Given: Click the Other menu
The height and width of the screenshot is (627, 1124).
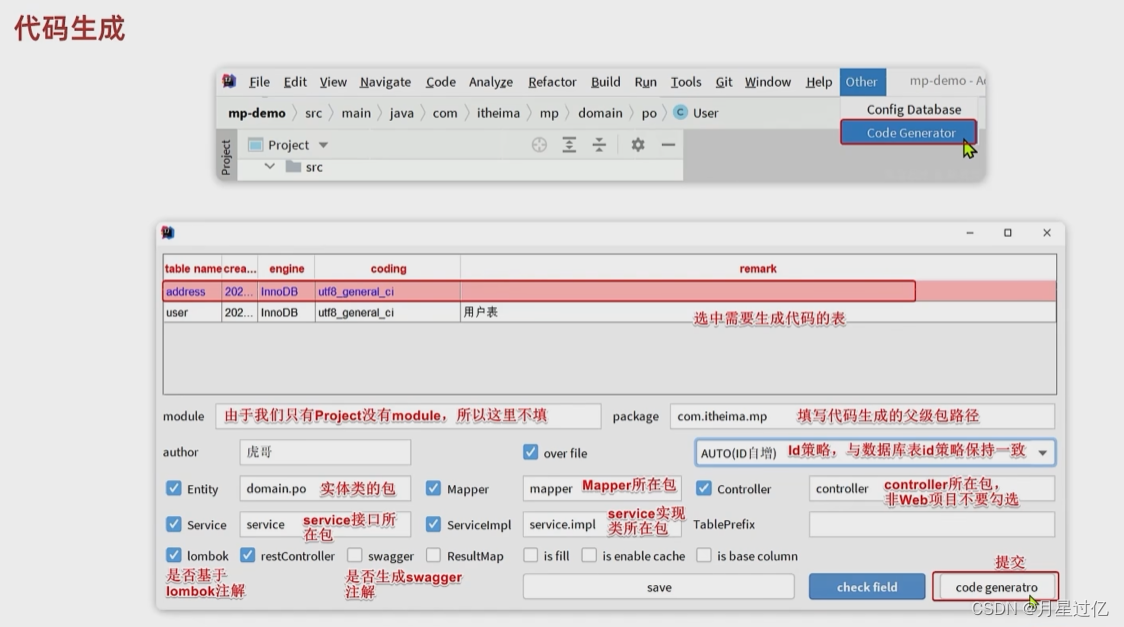Looking at the screenshot, I should tap(862, 82).
